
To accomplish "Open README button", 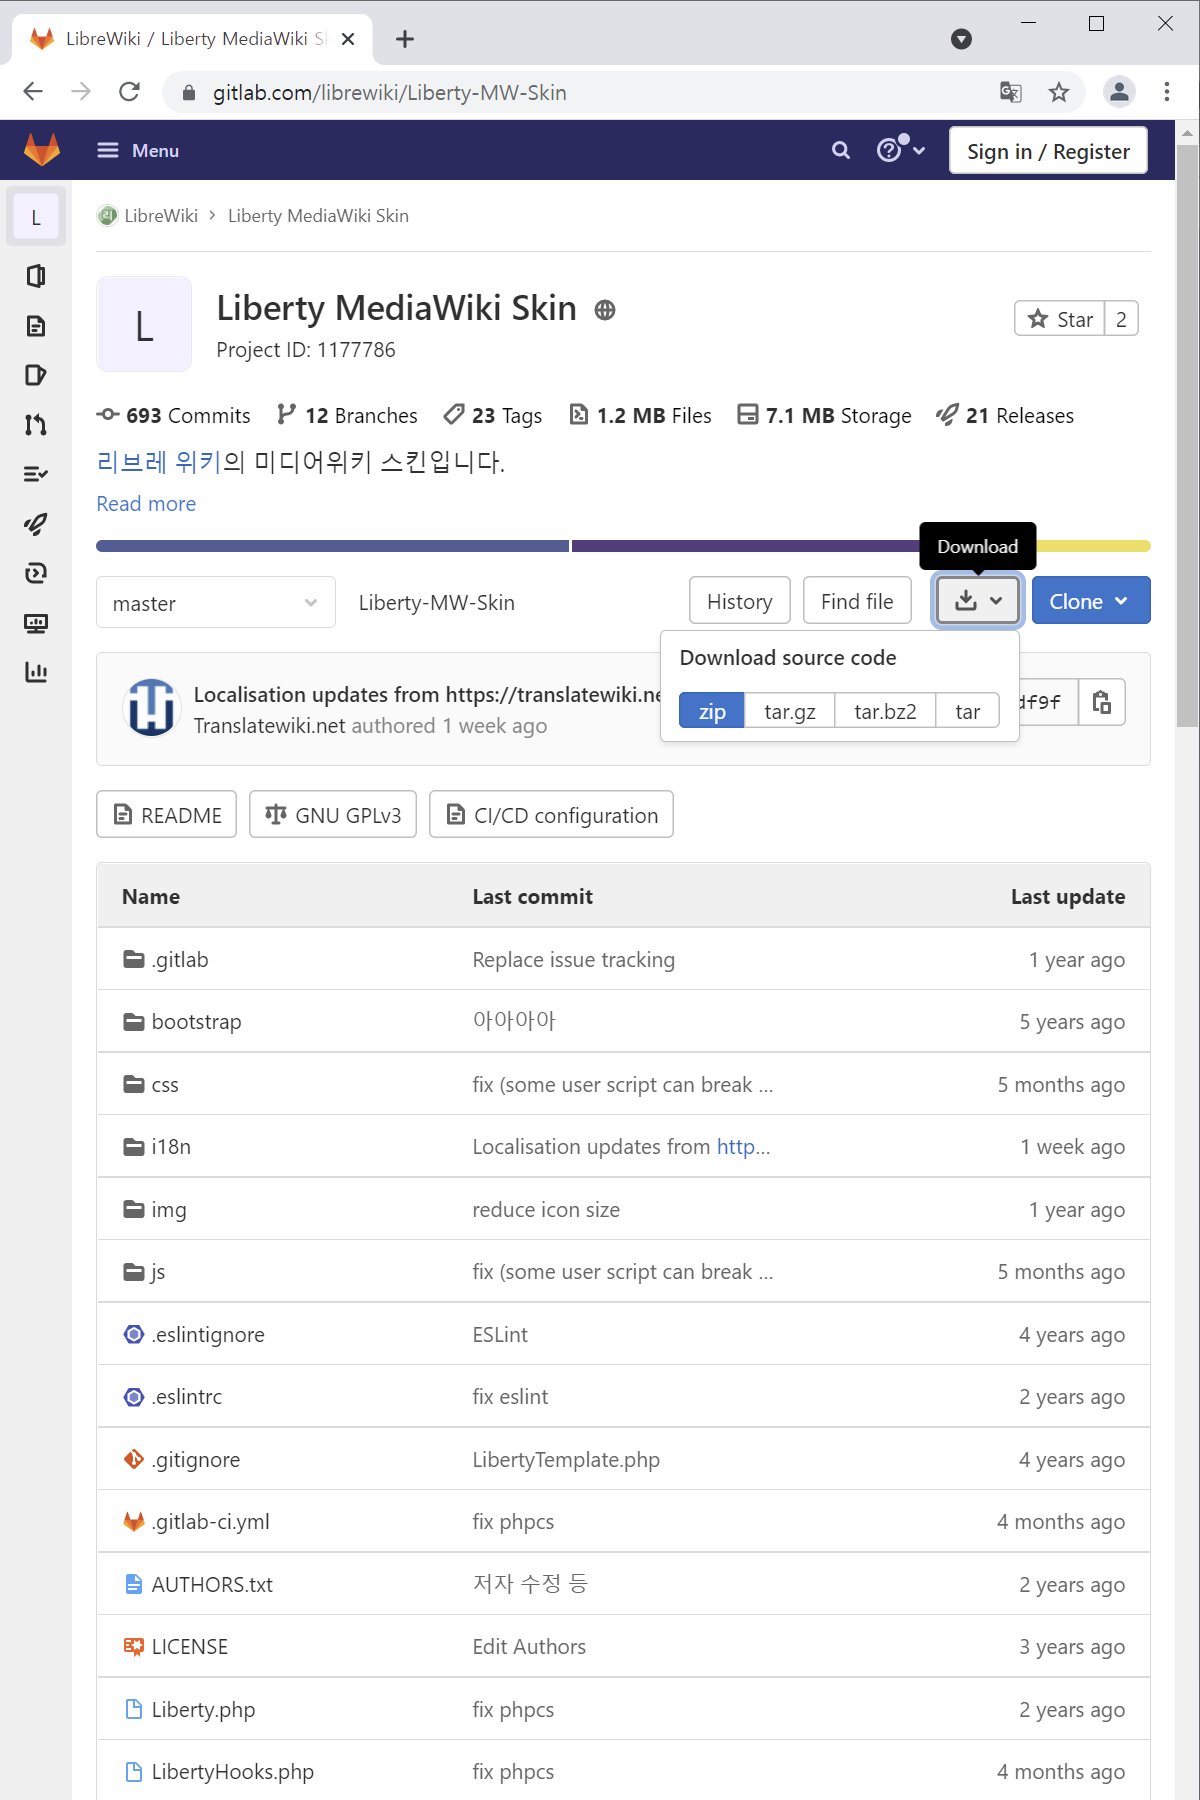I will 167,815.
